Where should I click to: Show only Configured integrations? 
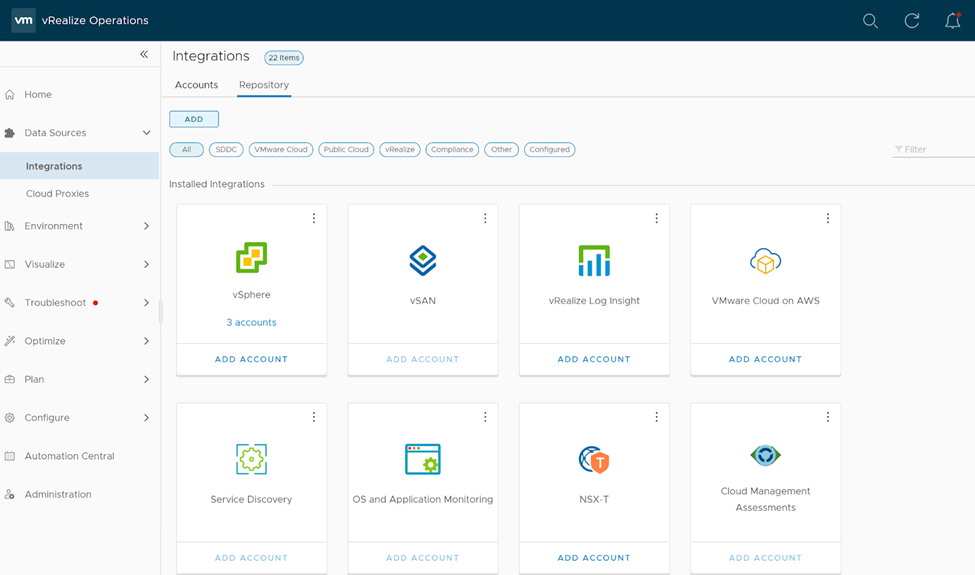pyautogui.click(x=550, y=149)
